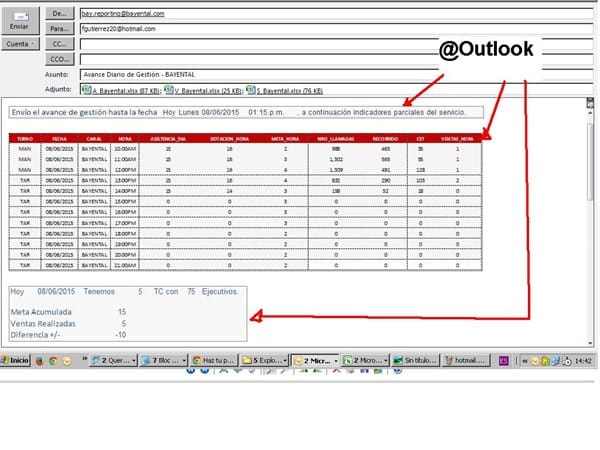This screenshot has height=450, width=600.
Task: Send the email with the Enviar button
Action: point(20,21)
